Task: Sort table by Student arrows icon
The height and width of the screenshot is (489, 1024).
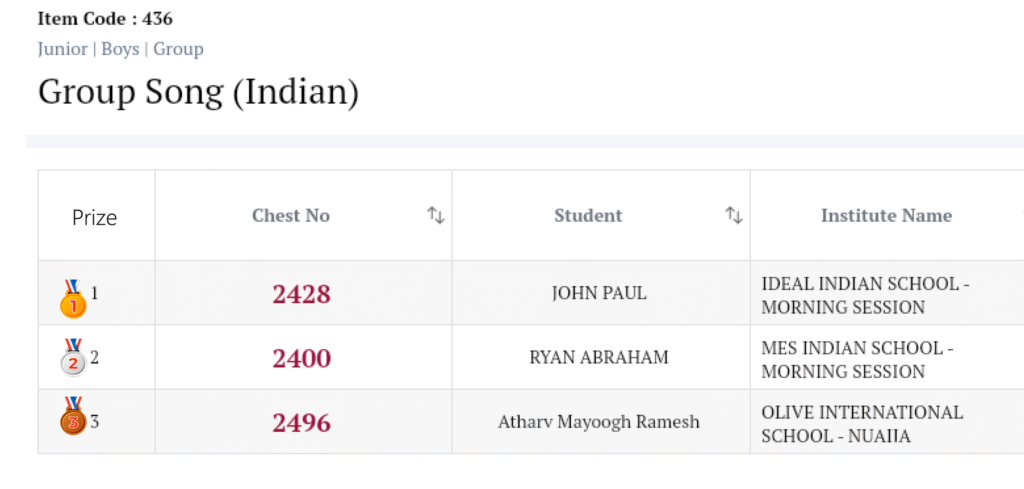Action: [x=734, y=215]
